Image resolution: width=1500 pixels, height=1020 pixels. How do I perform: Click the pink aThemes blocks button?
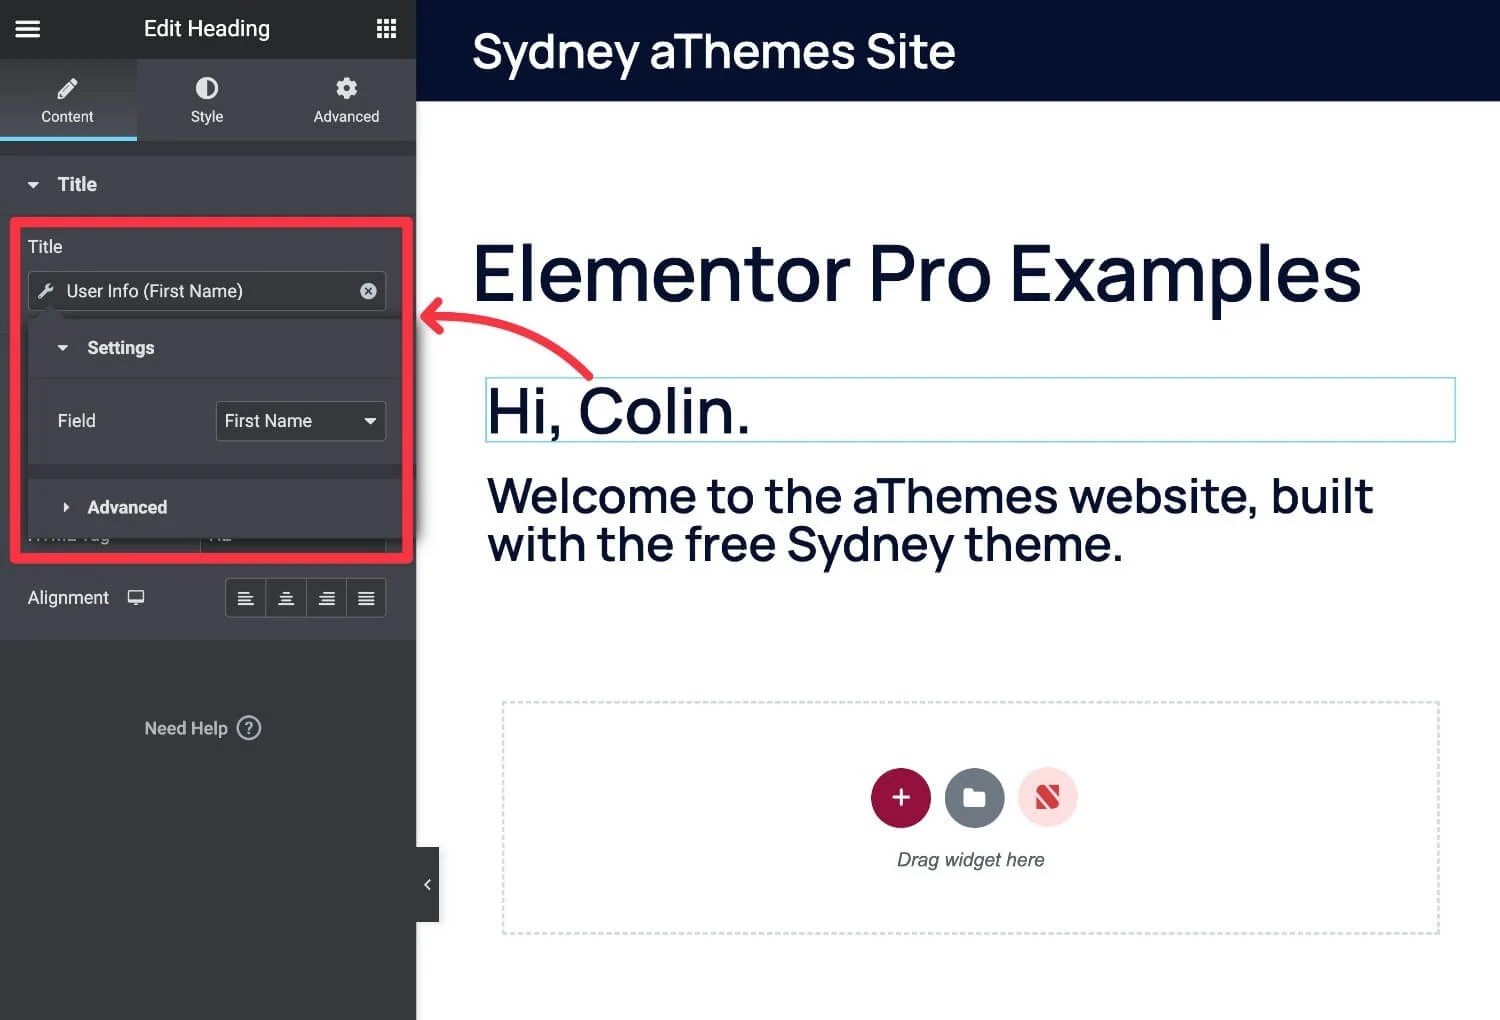point(1047,797)
